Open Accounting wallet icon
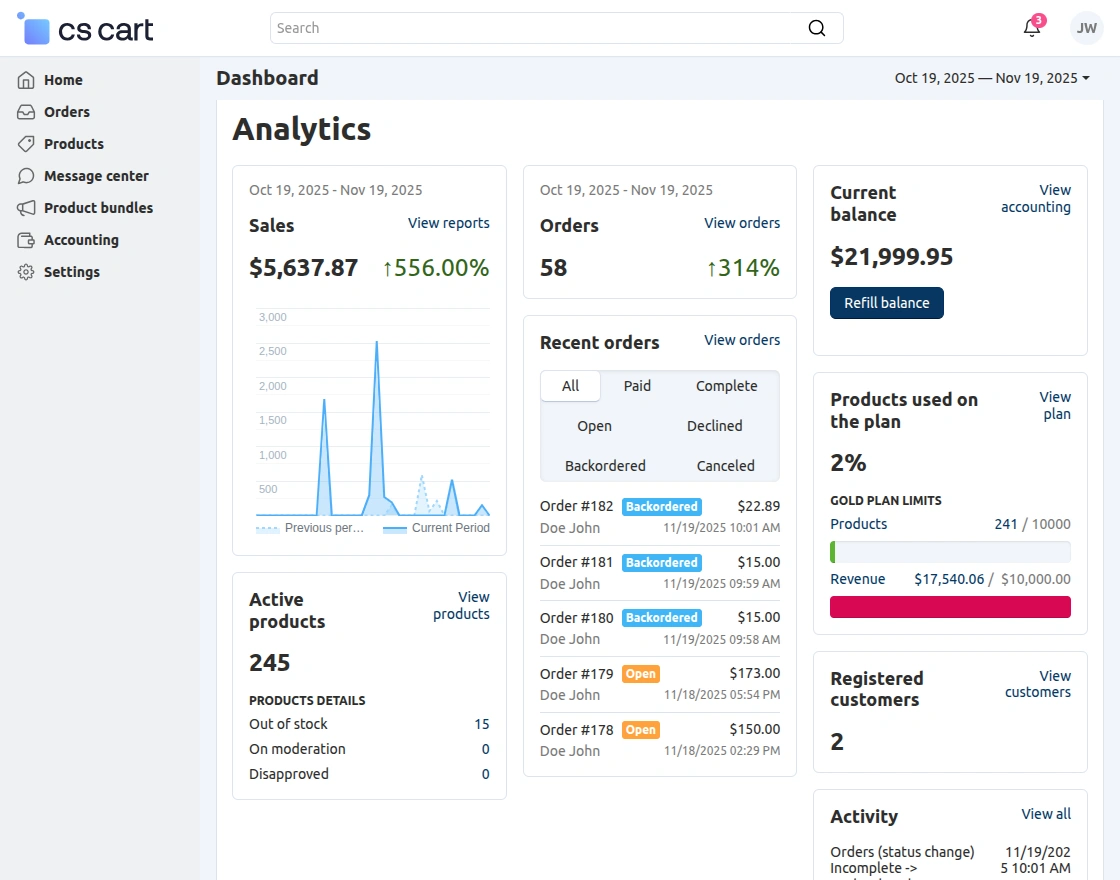Viewport: 1120px width, 880px height. point(26,240)
